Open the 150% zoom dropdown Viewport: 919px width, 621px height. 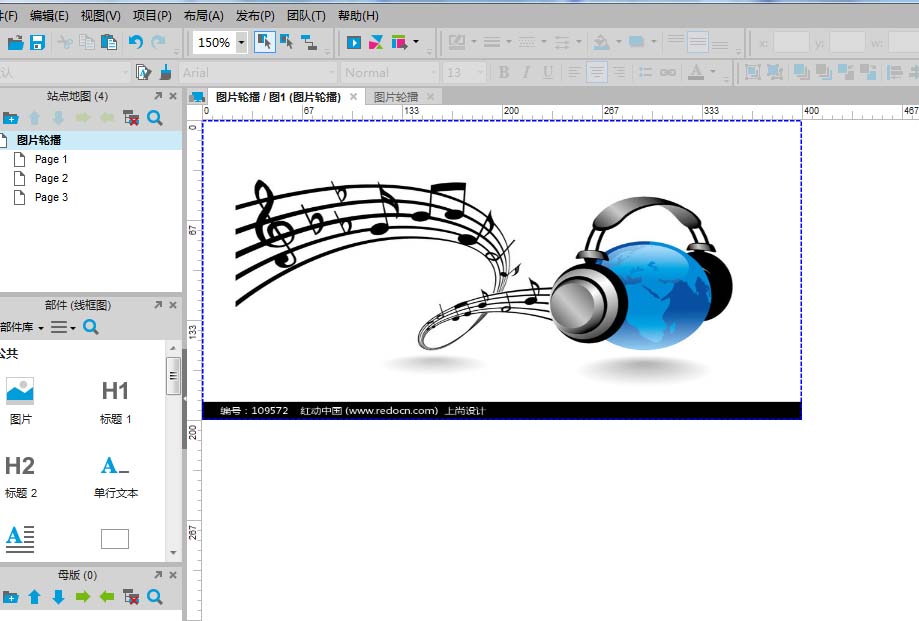coord(241,42)
